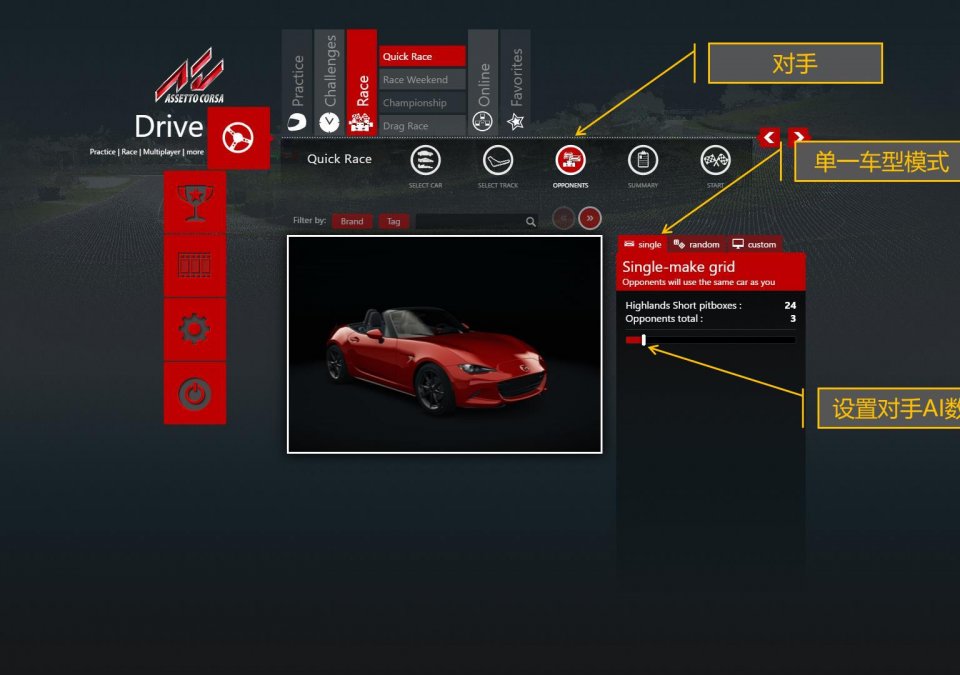Open the trophy career section
The height and width of the screenshot is (675, 960).
[x=195, y=202]
